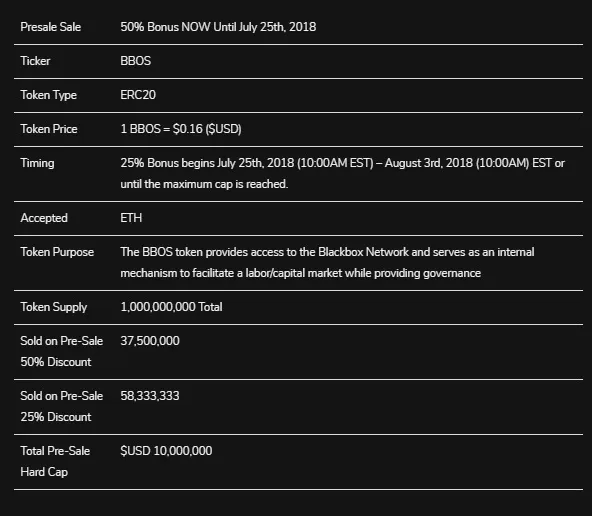Click the Accepted label
592x516 pixels.
point(44,218)
